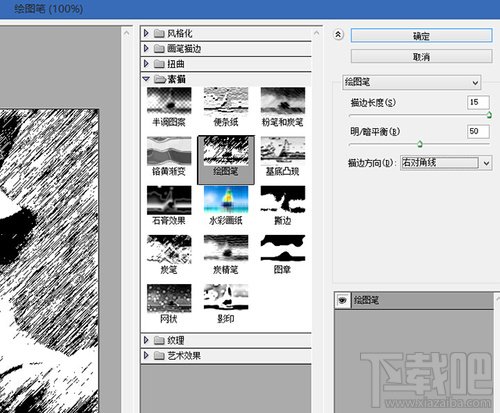
Task: Select the 半调图案 filter thumbnail
Action: pyautogui.click(x=169, y=101)
